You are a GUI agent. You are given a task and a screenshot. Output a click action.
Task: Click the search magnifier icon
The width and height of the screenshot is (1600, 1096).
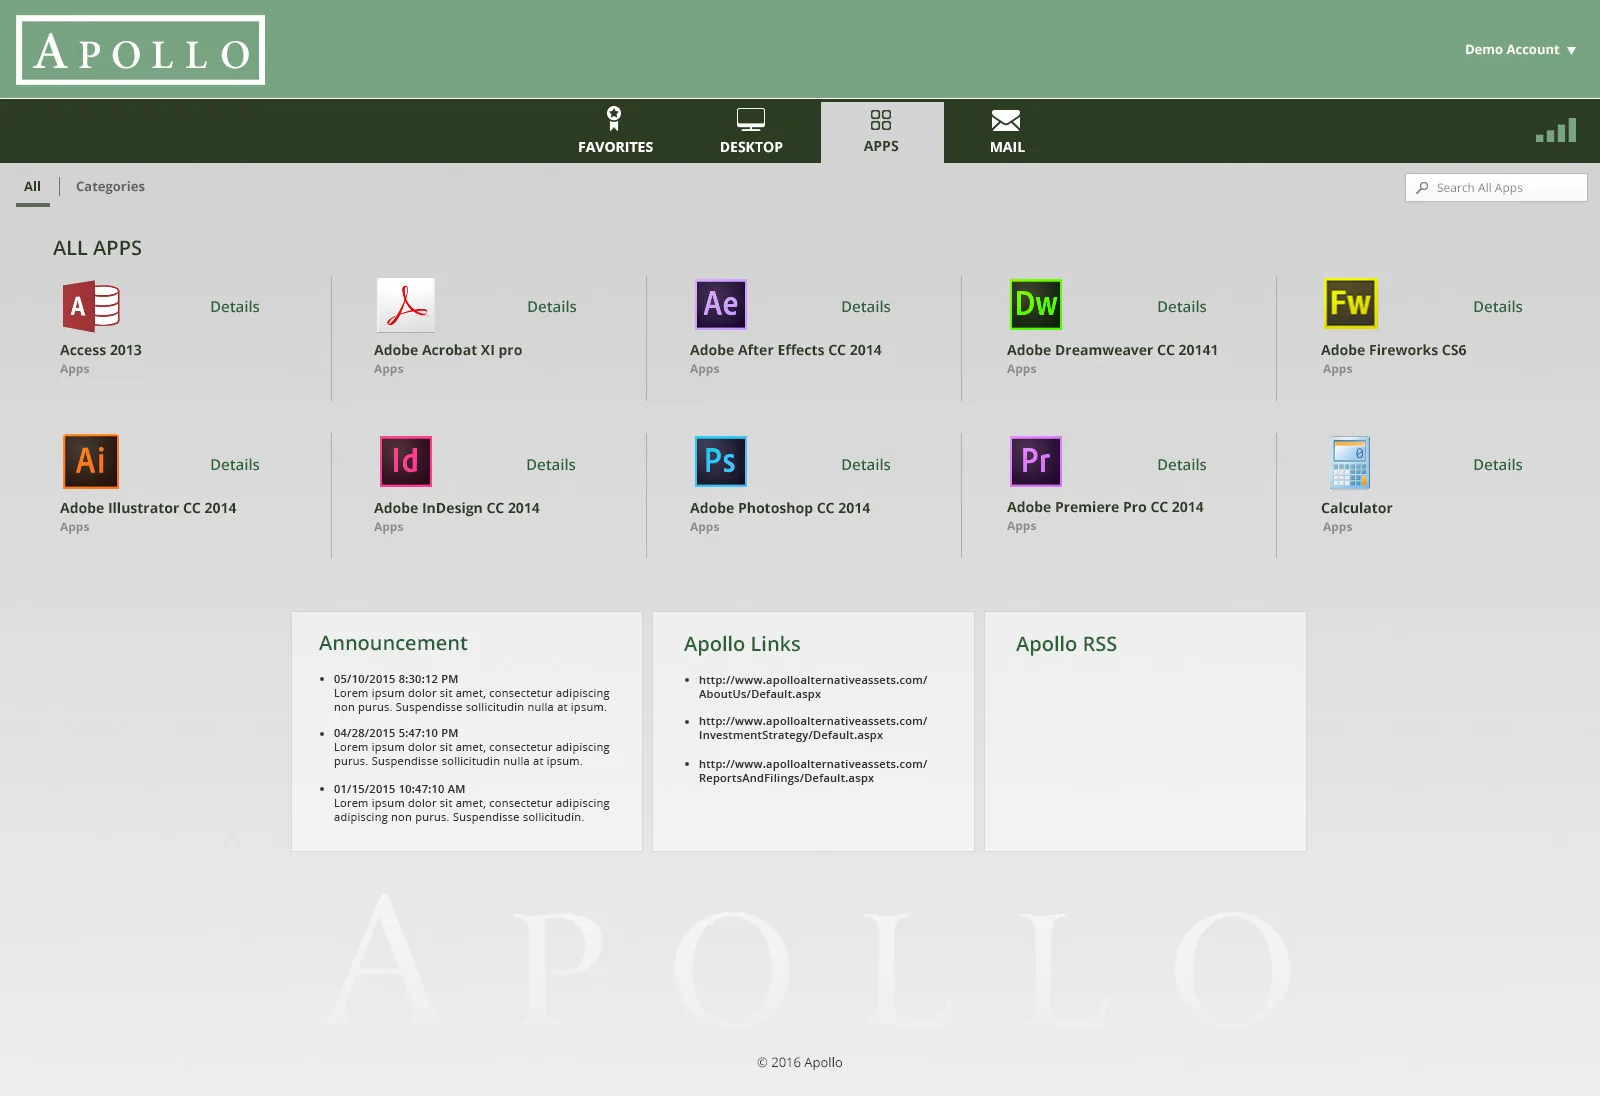tap(1422, 188)
